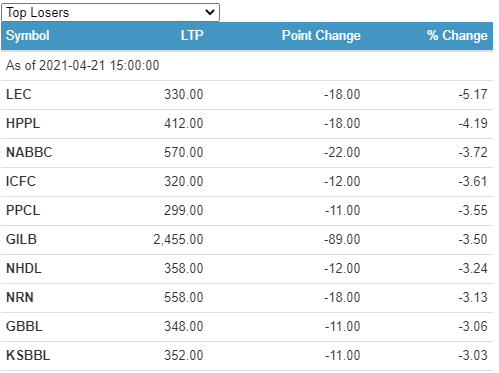Click the NHDL symbol
This screenshot has height=373, width=499.
pos(24,268)
